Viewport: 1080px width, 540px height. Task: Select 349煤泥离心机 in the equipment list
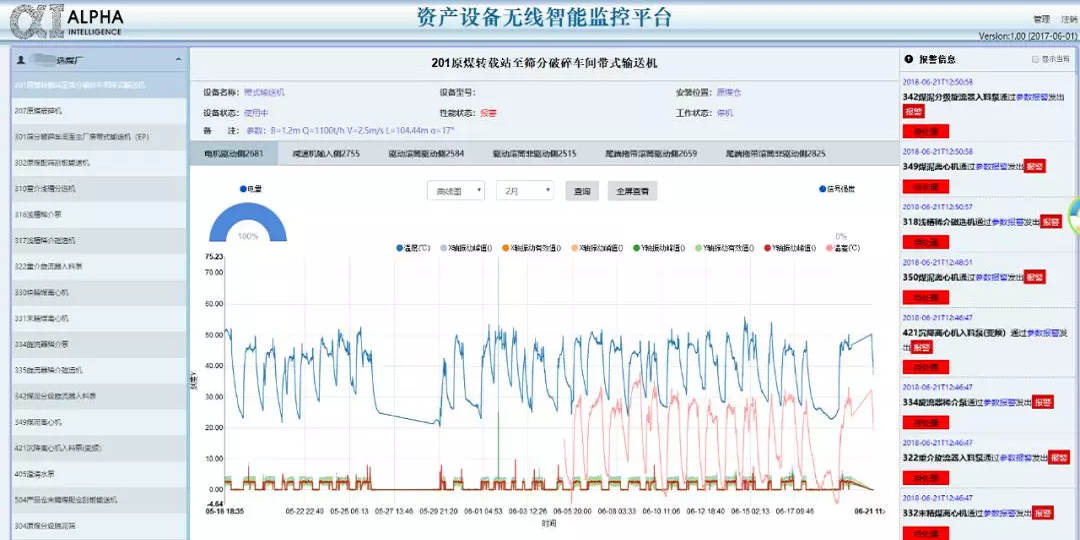[40, 422]
